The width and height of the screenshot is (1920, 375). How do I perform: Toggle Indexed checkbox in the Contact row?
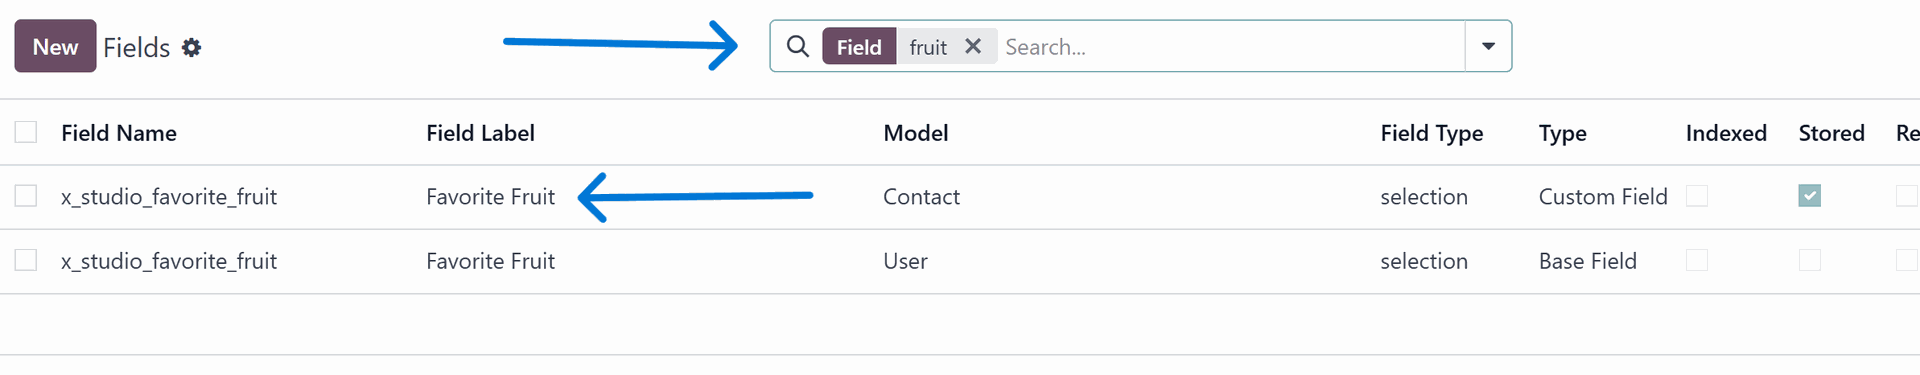click(1697, 196)
